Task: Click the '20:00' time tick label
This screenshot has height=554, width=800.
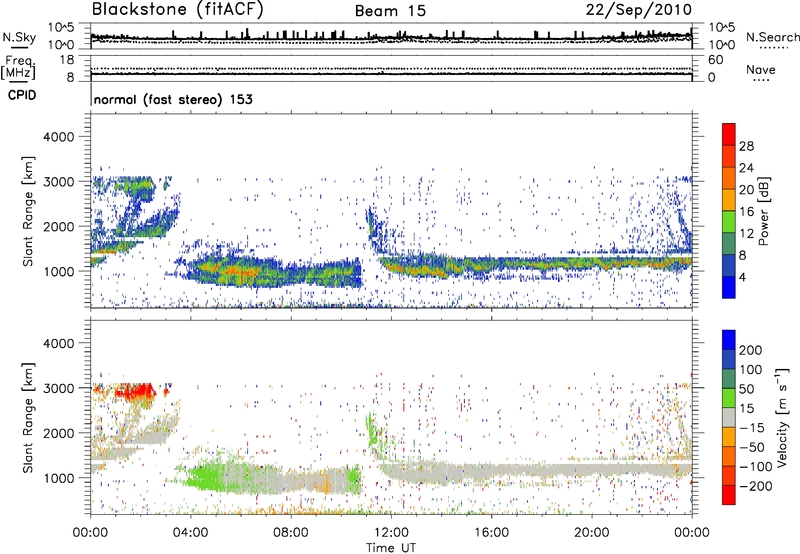Action: [592, 533]
